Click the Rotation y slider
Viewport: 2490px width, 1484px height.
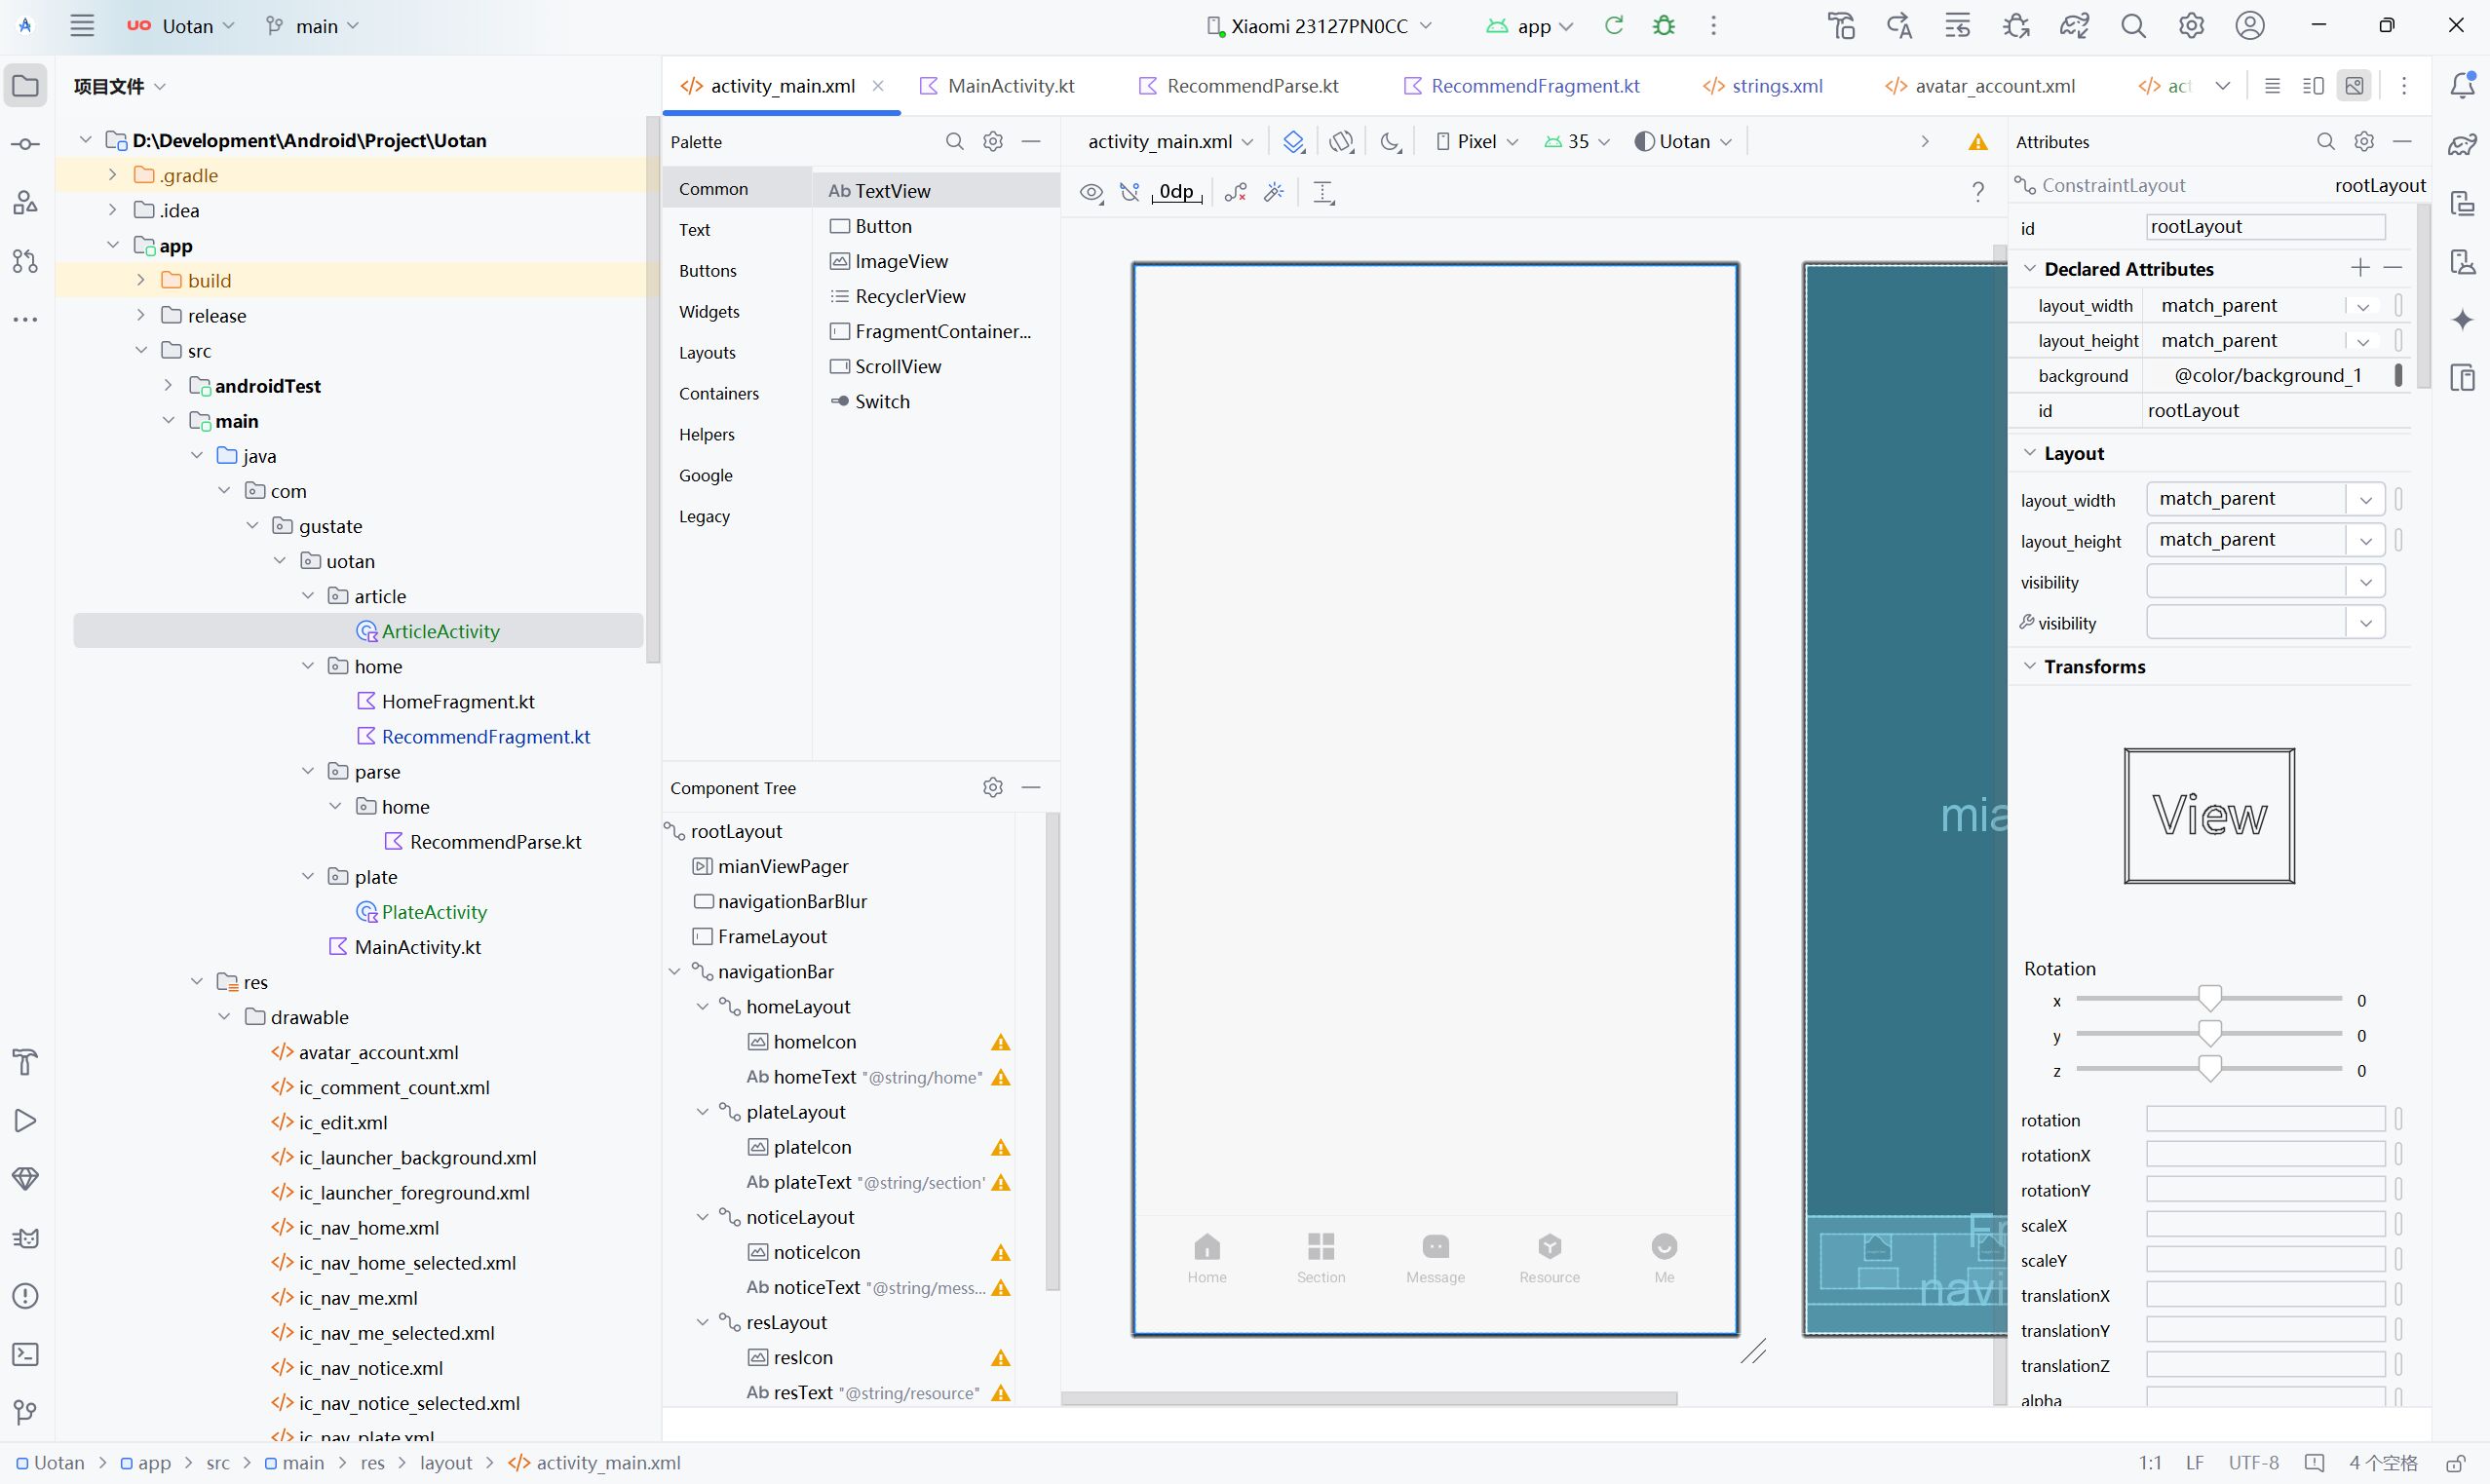[x=2209, y=1034]
